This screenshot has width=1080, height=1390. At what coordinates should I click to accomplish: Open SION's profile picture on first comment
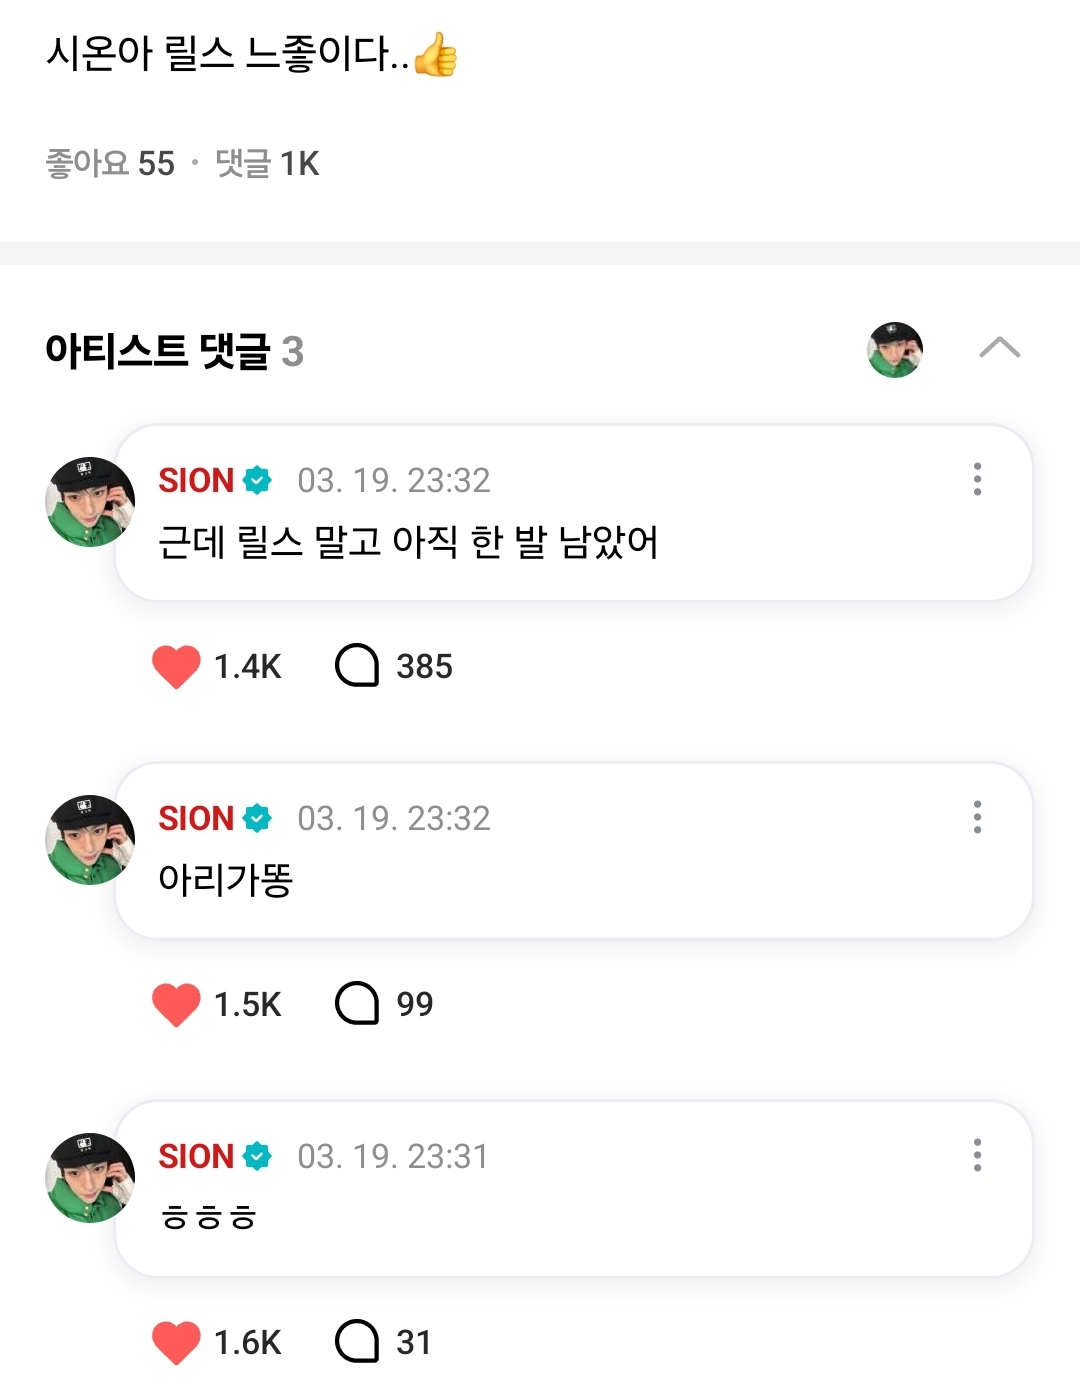click(90, 502)
